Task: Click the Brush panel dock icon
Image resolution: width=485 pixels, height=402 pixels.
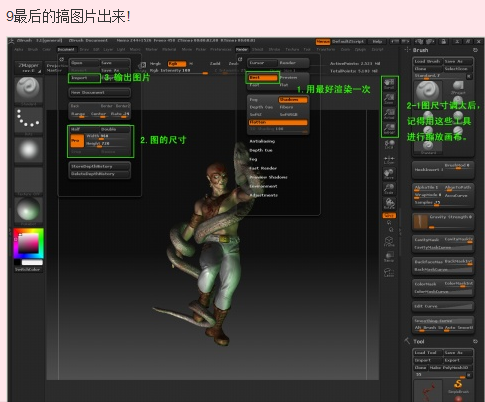Action: click(475, 50)
